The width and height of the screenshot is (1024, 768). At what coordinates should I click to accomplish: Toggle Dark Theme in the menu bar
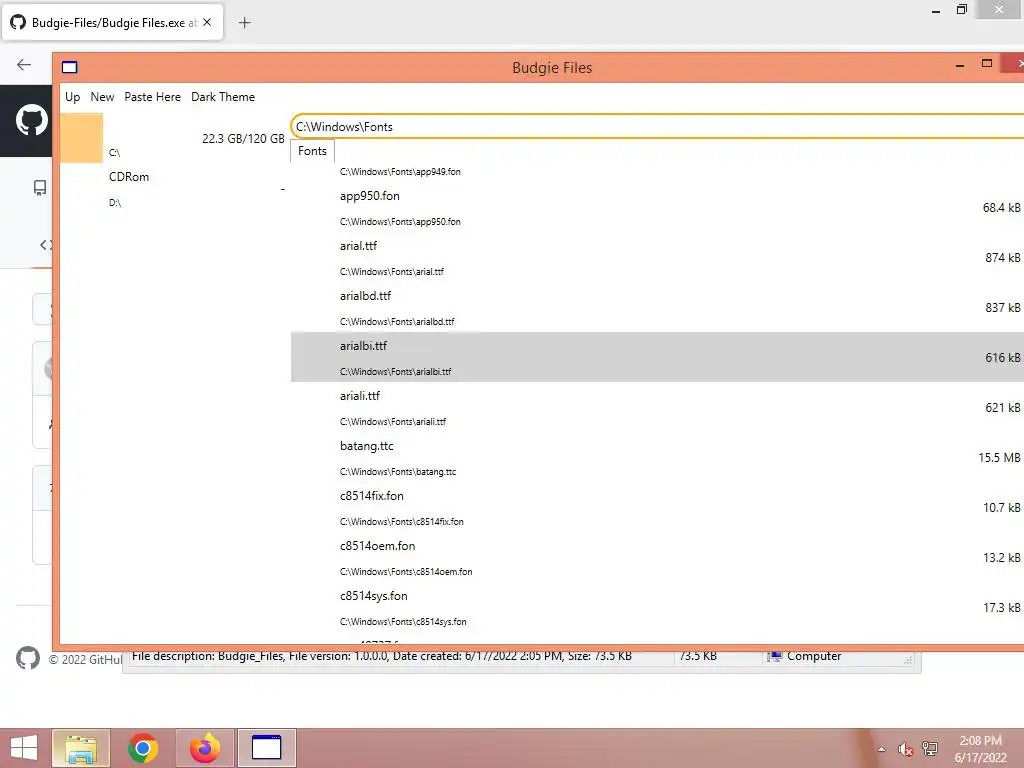tap(223, 97)
